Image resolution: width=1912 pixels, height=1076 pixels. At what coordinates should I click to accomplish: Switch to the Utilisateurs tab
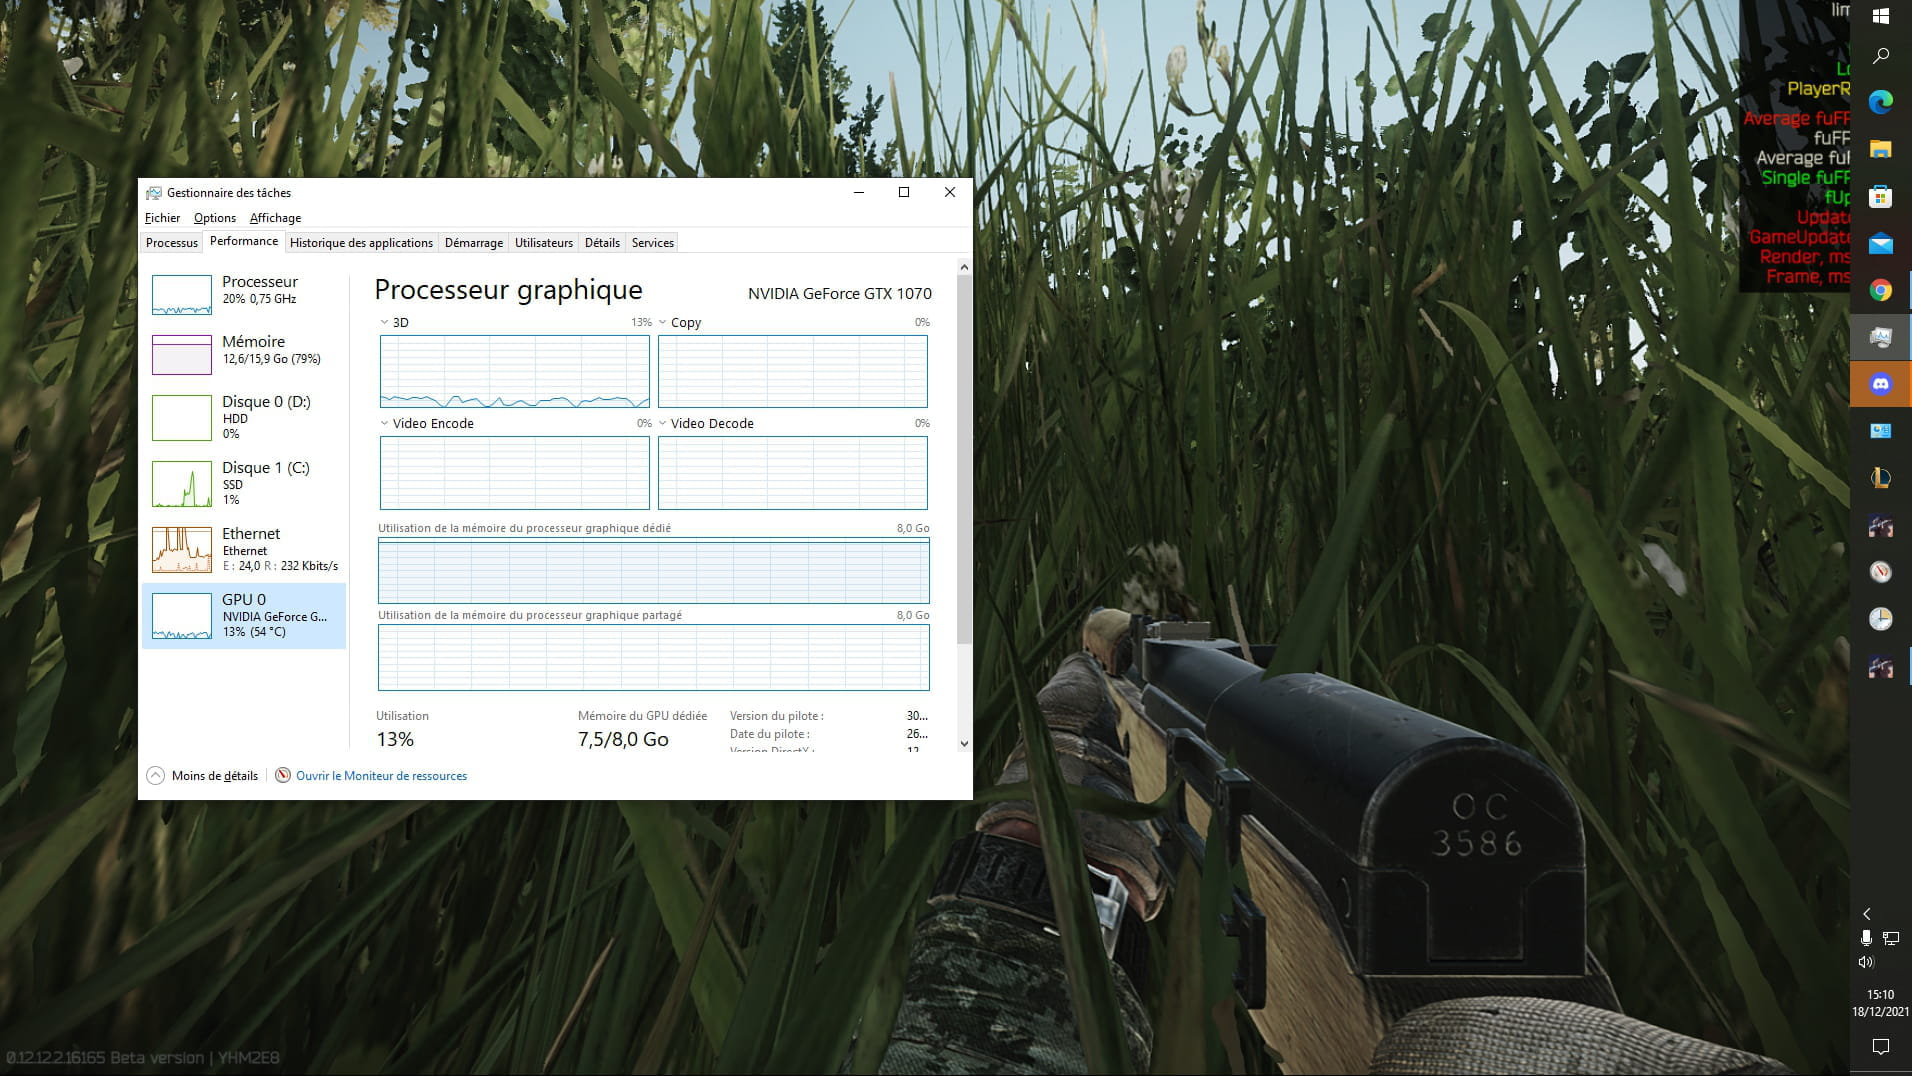(544, 242)
